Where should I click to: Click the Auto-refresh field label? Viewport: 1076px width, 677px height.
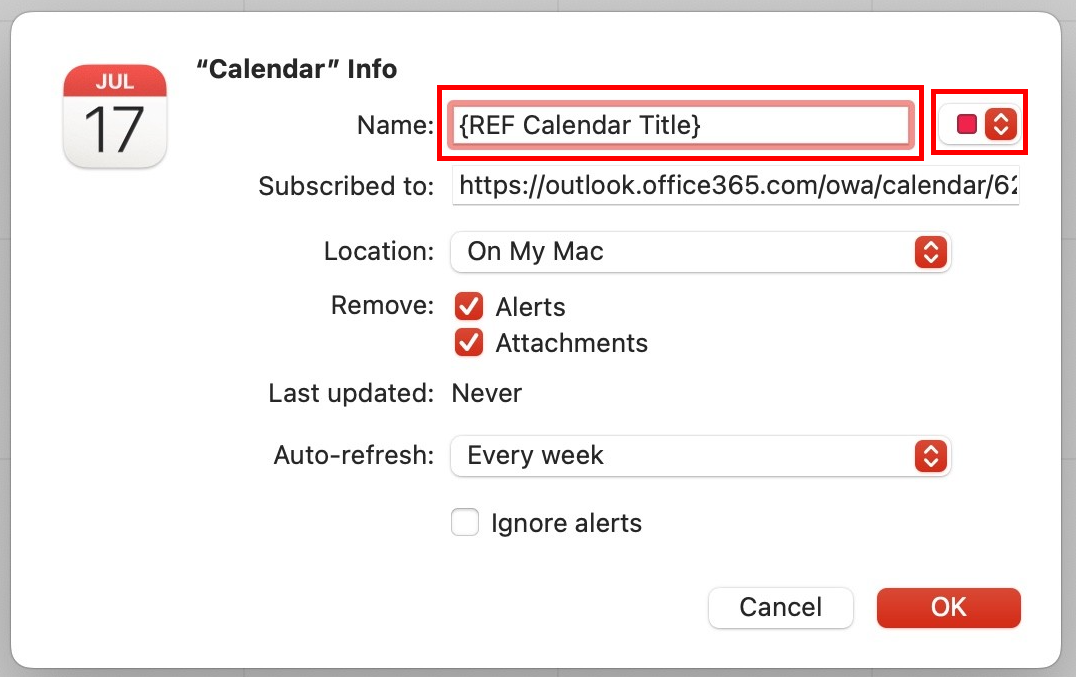tap(354, 456)
